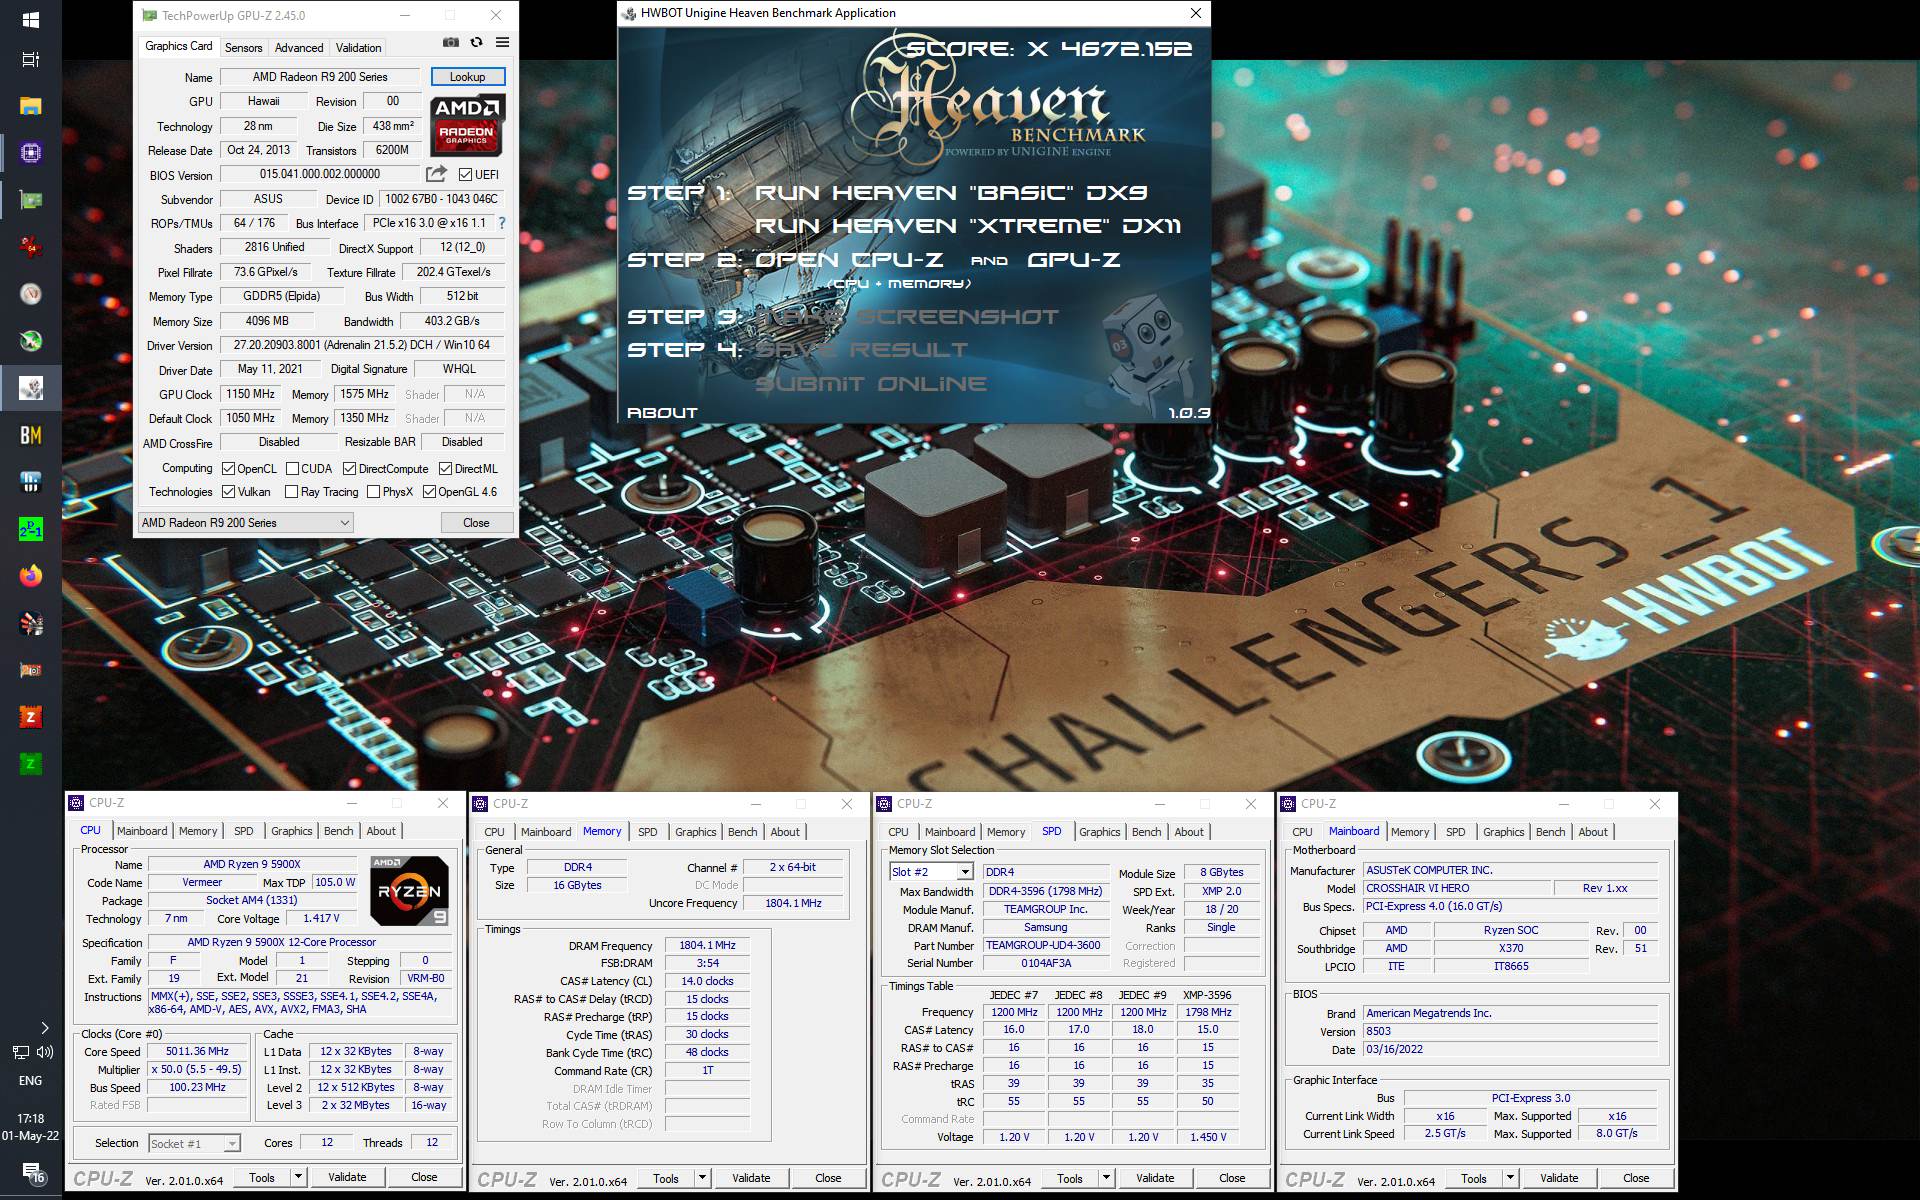Viewport: 1920px width, 1200px height.
Task: Toggle the OpenCL checkbox
Action: click(x=228, y=469)
